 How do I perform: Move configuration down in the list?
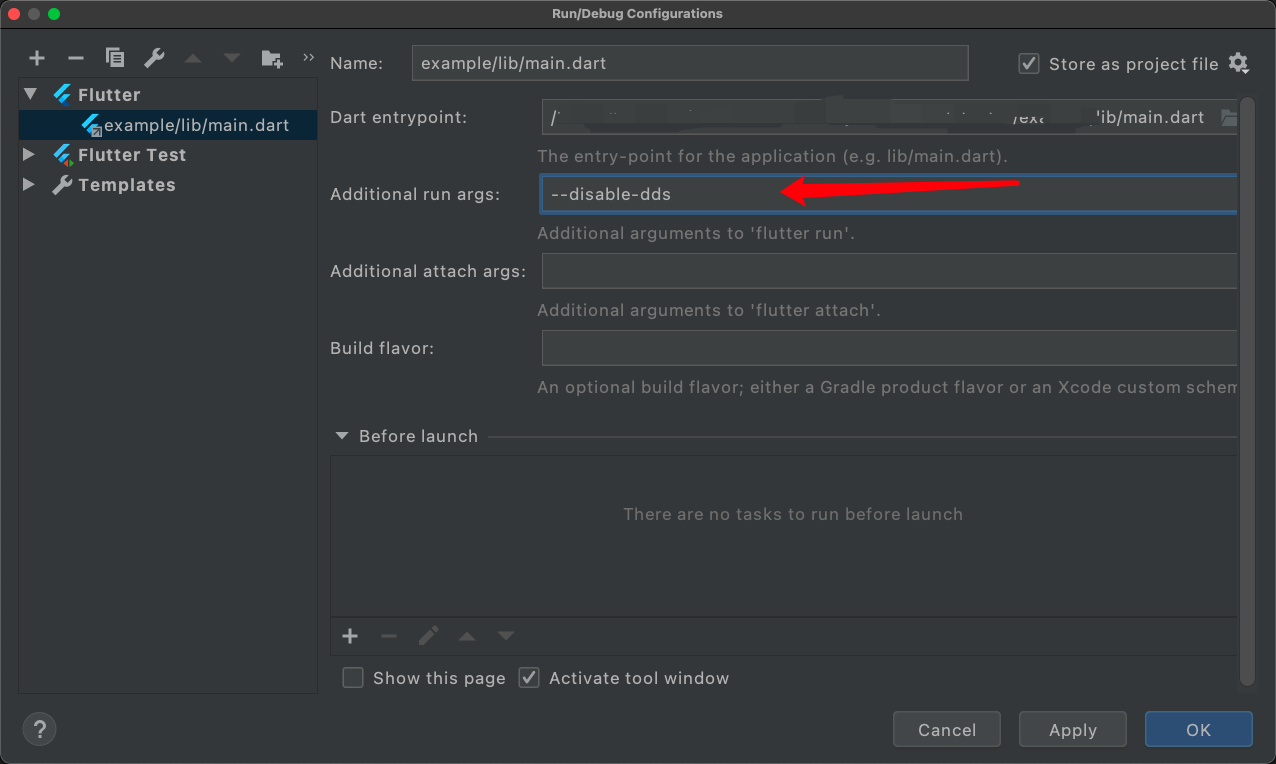click(x=232, y=59)
